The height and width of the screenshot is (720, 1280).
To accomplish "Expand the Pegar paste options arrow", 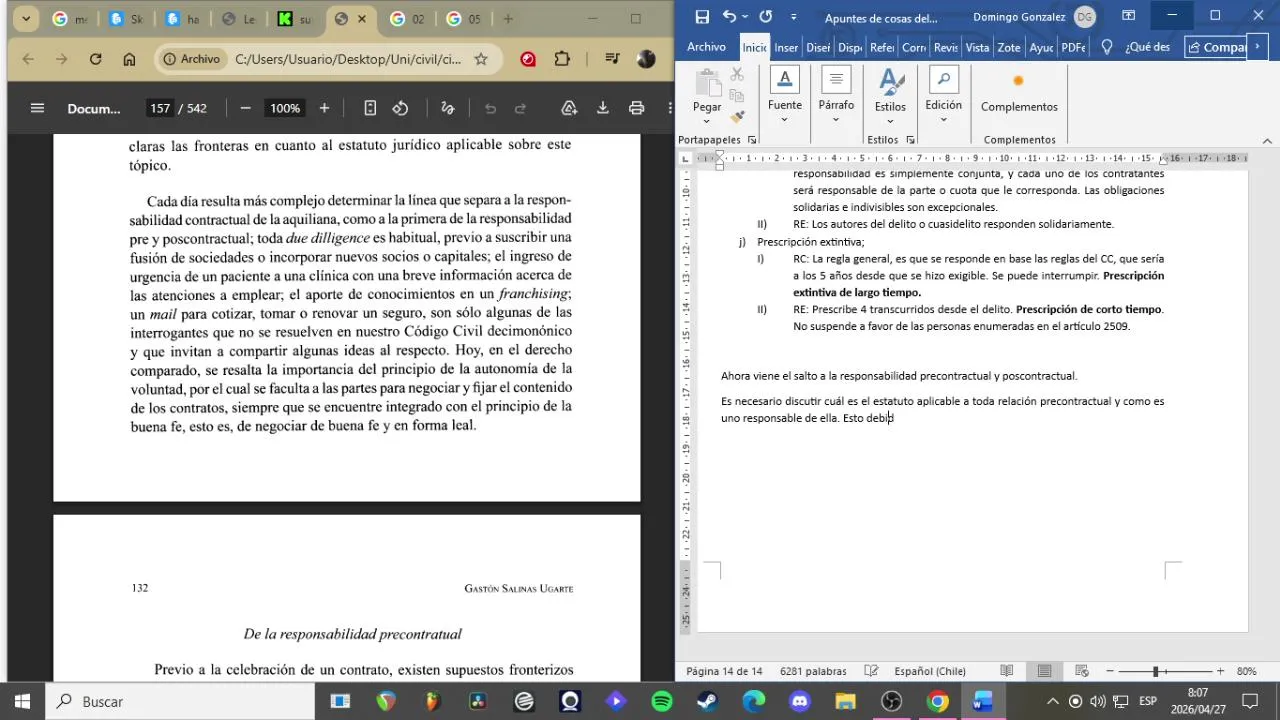I will [707, 120].
